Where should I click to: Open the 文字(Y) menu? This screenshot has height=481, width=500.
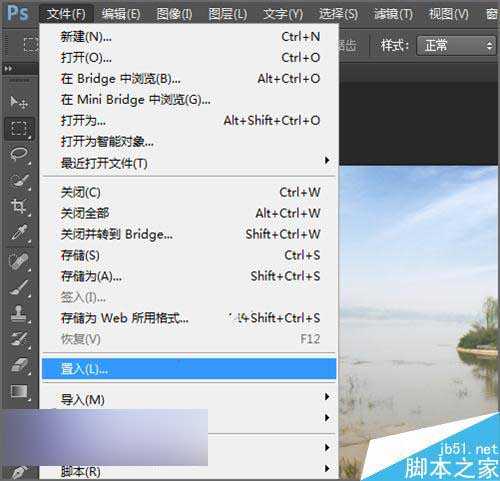283,14
